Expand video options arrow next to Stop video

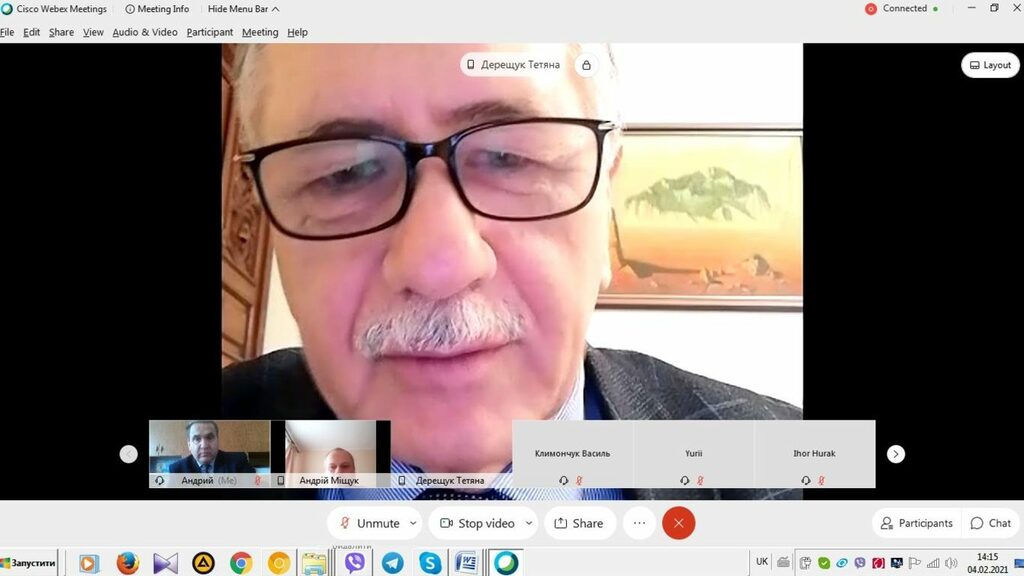click(x=529, y=523)
